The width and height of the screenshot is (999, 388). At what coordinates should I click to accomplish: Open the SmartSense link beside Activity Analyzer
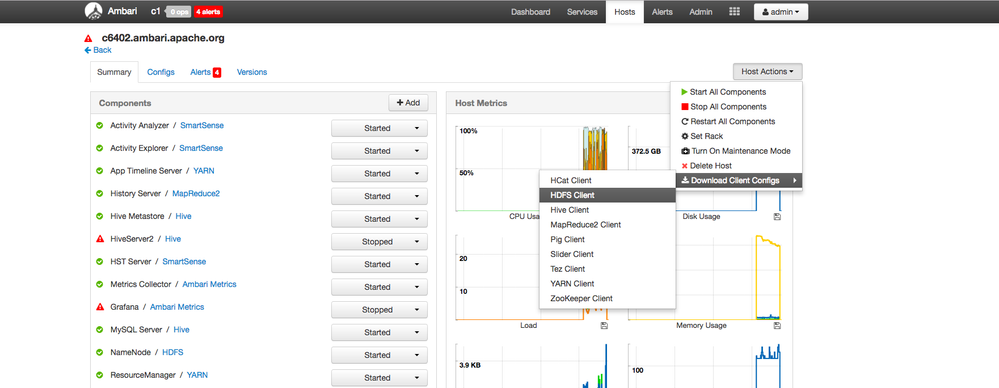pos(202,126)
